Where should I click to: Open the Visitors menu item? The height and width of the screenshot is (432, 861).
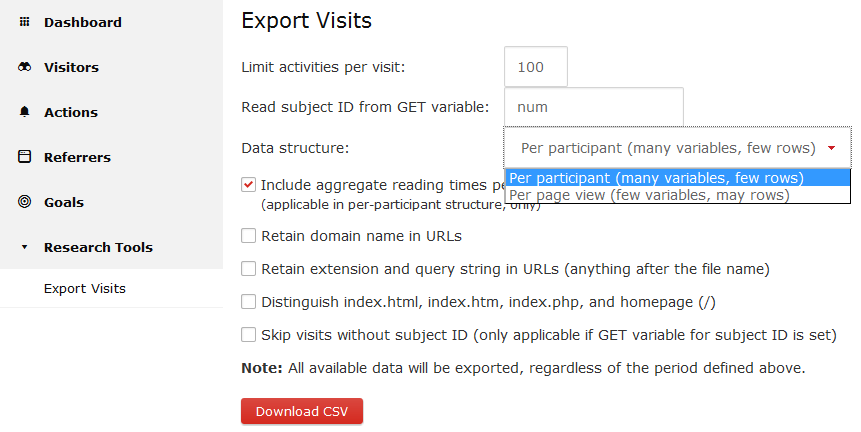point(71,67)
